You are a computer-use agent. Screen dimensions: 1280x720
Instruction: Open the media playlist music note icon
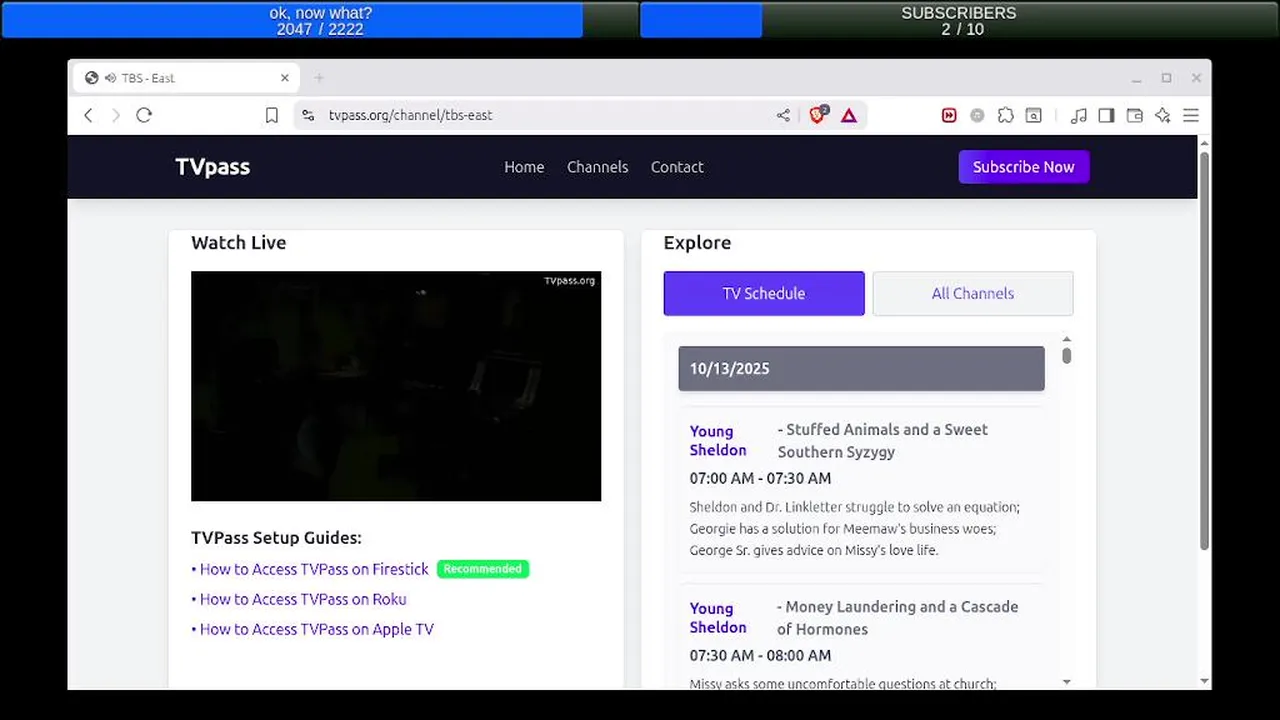pyautogui.click(x=1078, y=115)
